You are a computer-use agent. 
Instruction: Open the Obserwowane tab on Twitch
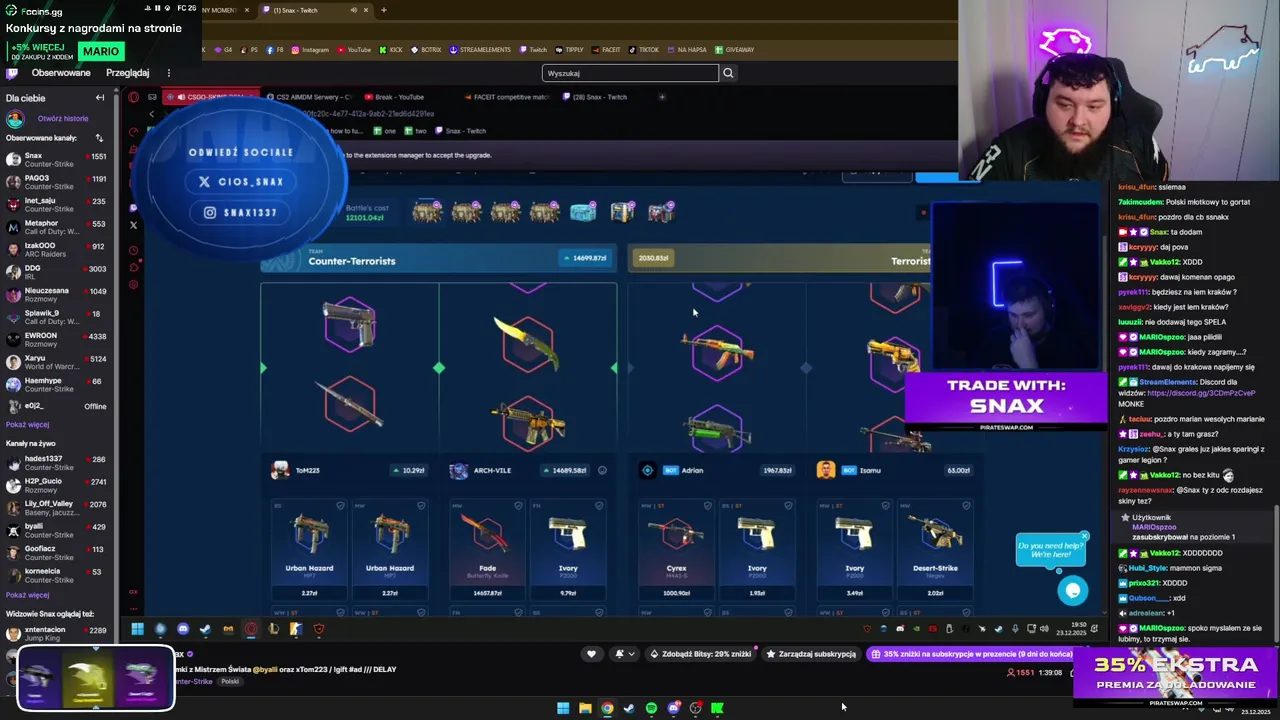[x=61, y=73]
